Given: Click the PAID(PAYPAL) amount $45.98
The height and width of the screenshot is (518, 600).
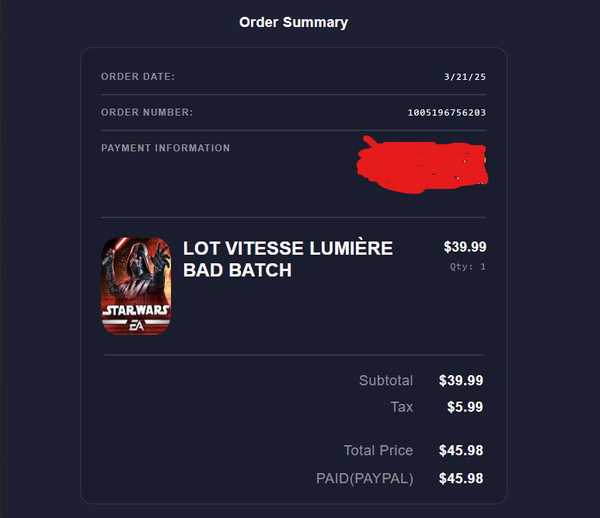Looking at the screenshot, I should (461, 479).
